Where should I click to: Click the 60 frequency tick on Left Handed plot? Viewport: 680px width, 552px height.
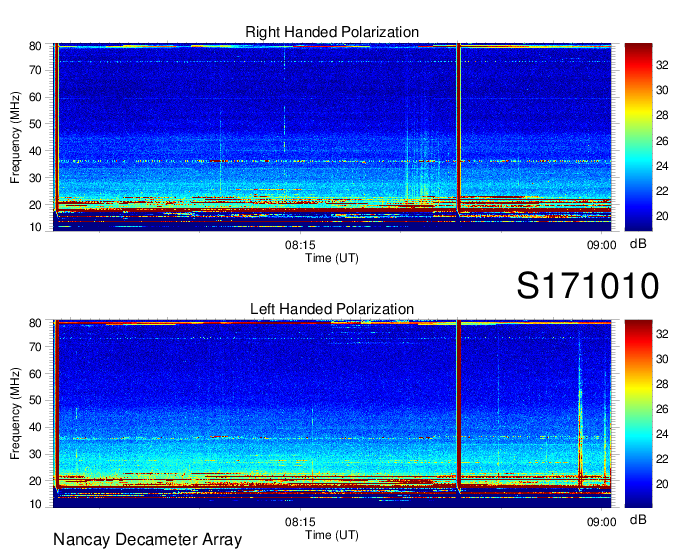(x=35, y=374)
